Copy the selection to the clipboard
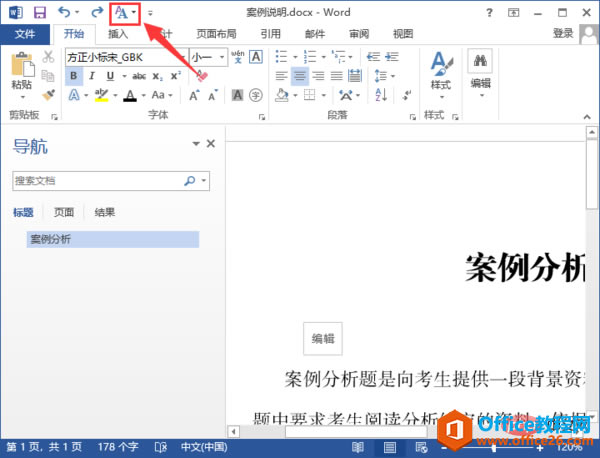This screenshot has width=600, height=458. pos(48,76)
